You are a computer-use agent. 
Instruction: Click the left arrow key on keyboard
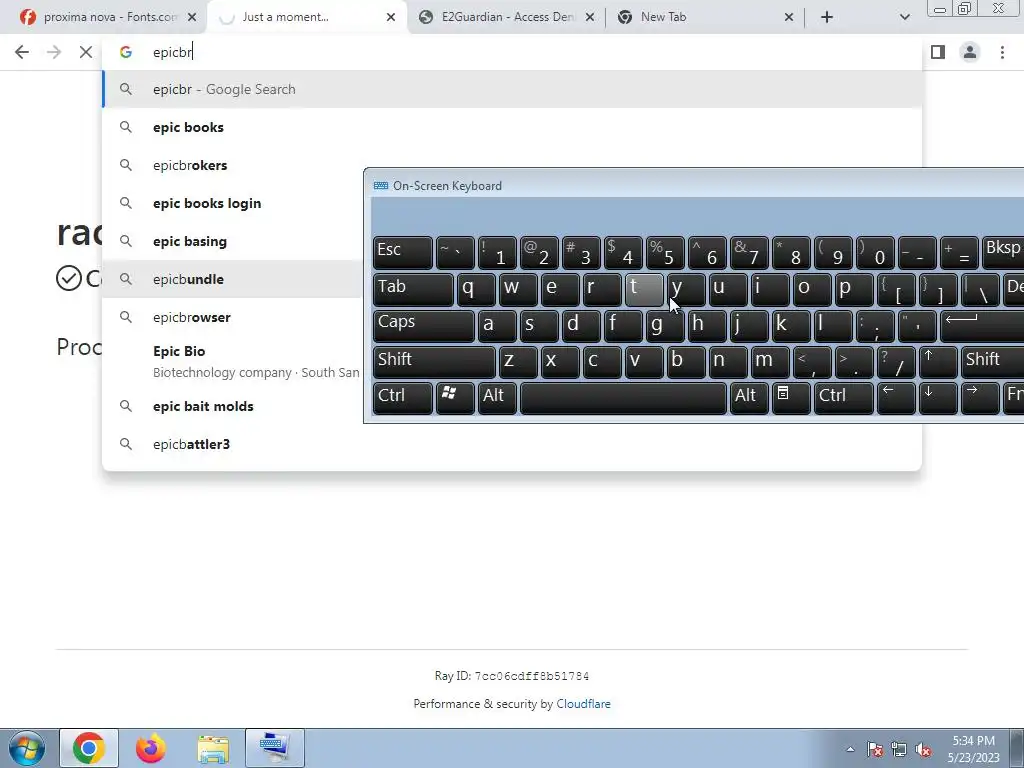coord(895,398)
